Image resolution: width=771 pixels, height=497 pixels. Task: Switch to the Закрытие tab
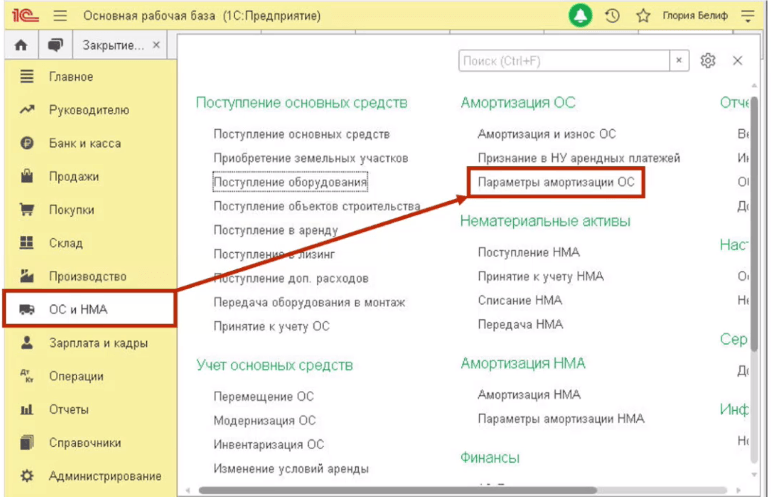tap(112, 46)
